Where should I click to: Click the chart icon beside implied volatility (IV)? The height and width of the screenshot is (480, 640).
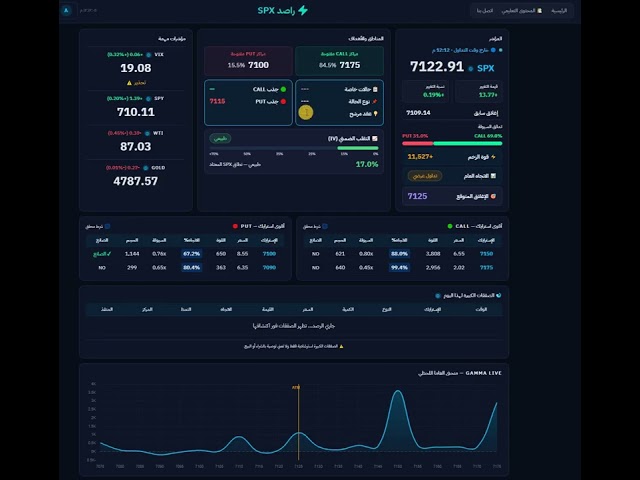375,139
